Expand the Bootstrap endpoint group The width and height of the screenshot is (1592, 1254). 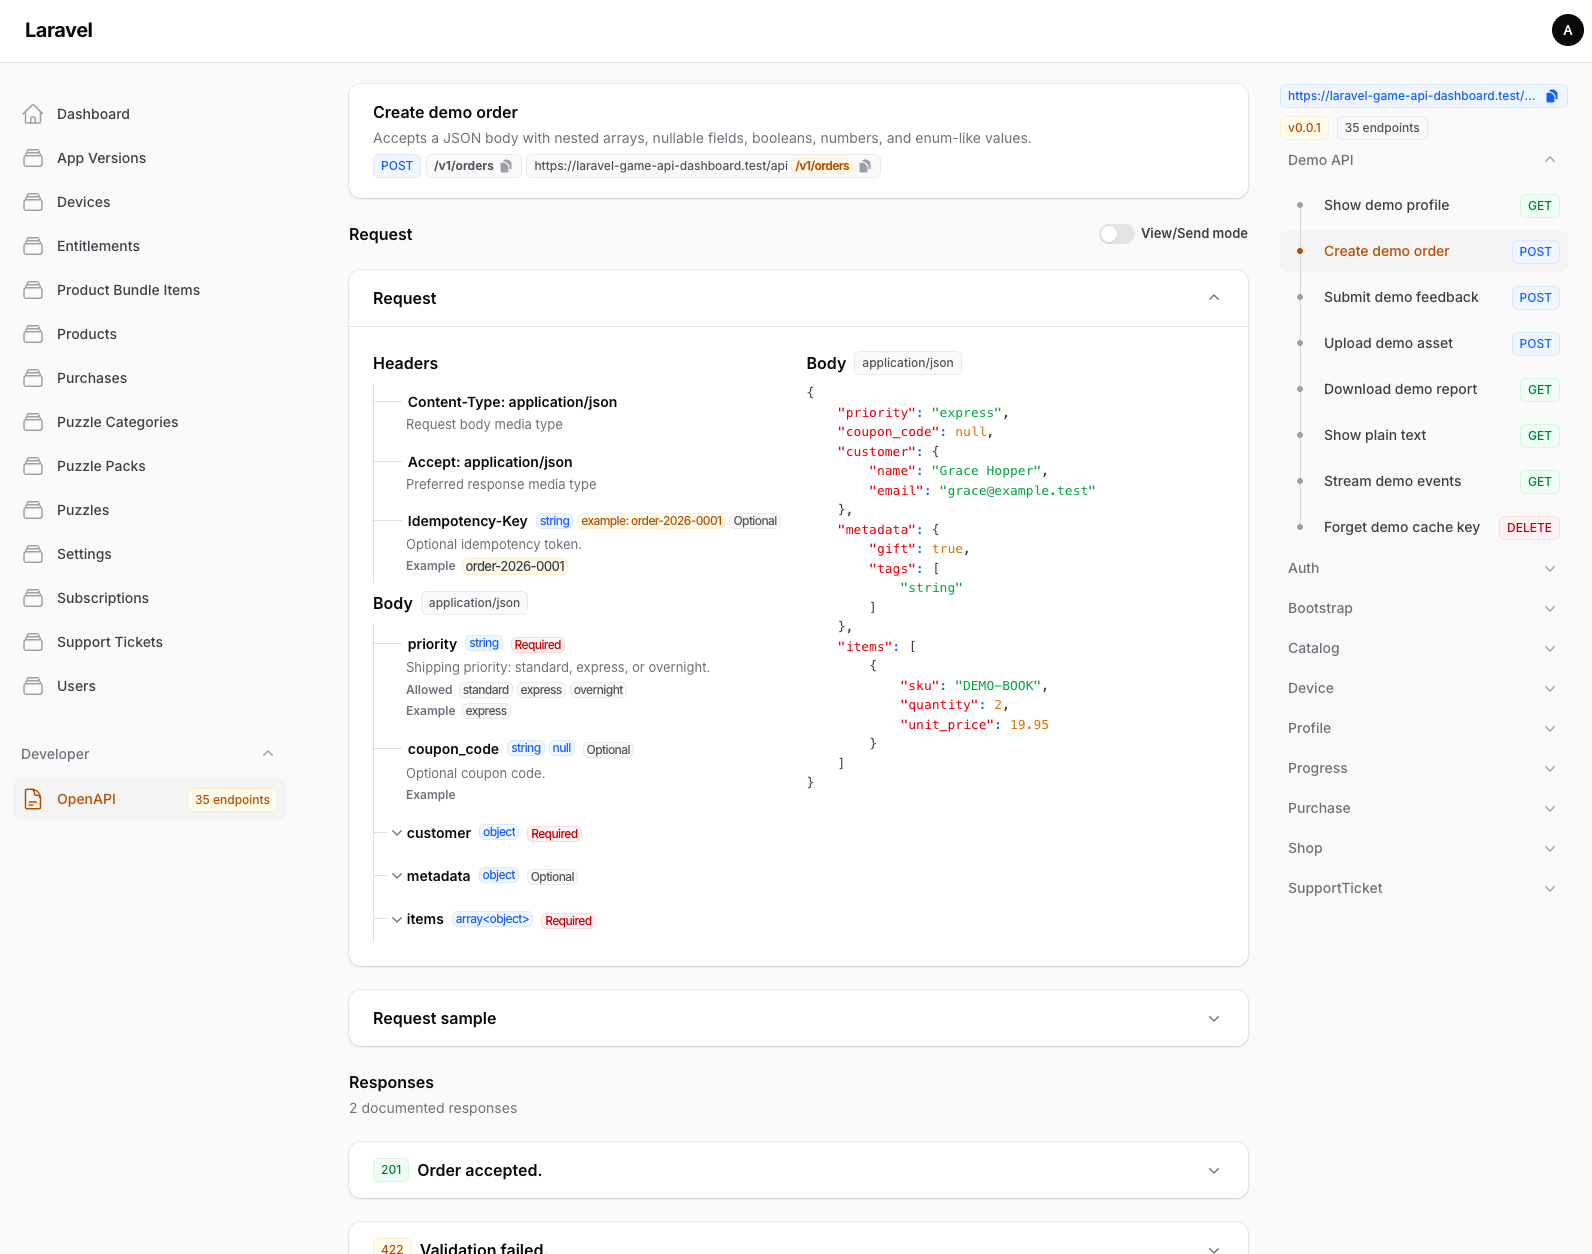(1550, 608)
